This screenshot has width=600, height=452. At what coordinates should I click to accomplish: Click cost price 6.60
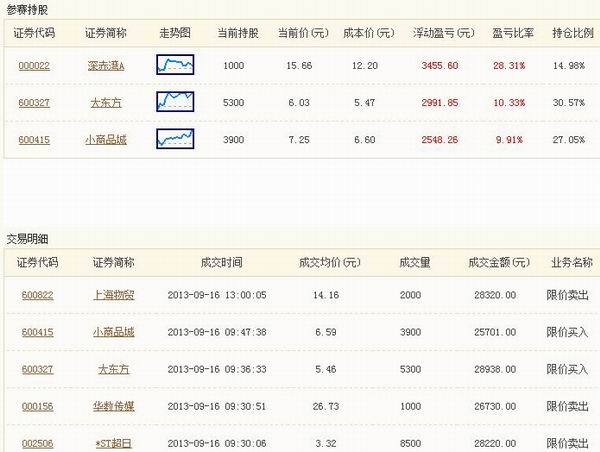point(365,140)
